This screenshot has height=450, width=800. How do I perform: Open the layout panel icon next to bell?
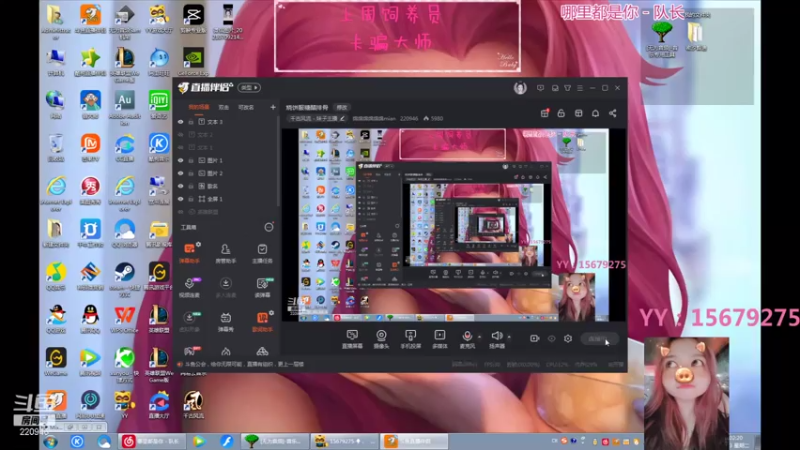pos(579,113)
